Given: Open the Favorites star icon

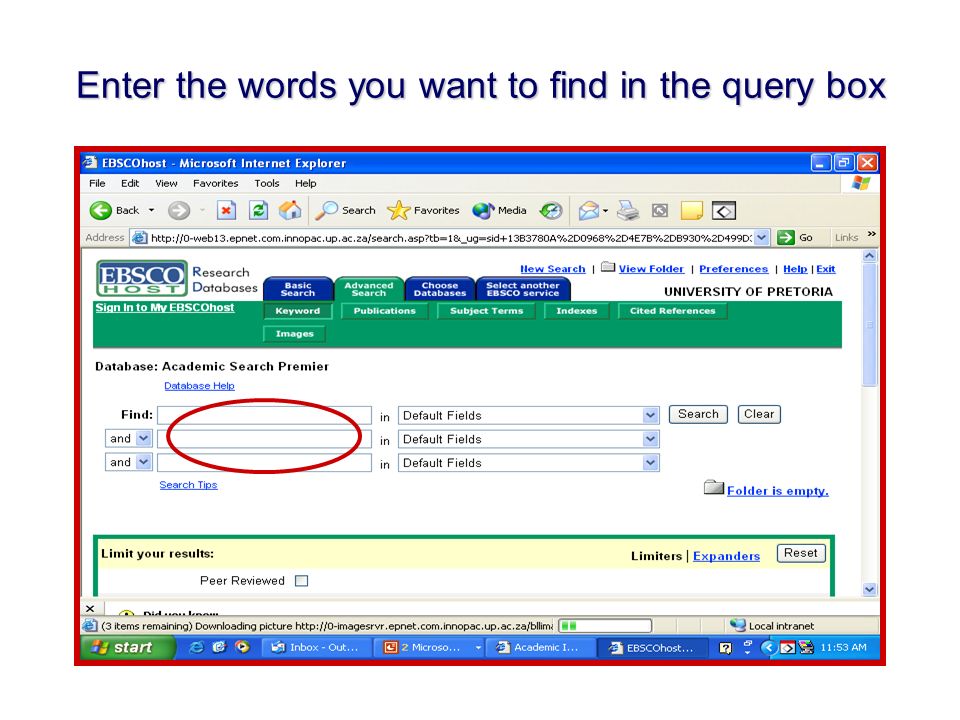Looking at the screenshot, I should (x=399, y=211).
